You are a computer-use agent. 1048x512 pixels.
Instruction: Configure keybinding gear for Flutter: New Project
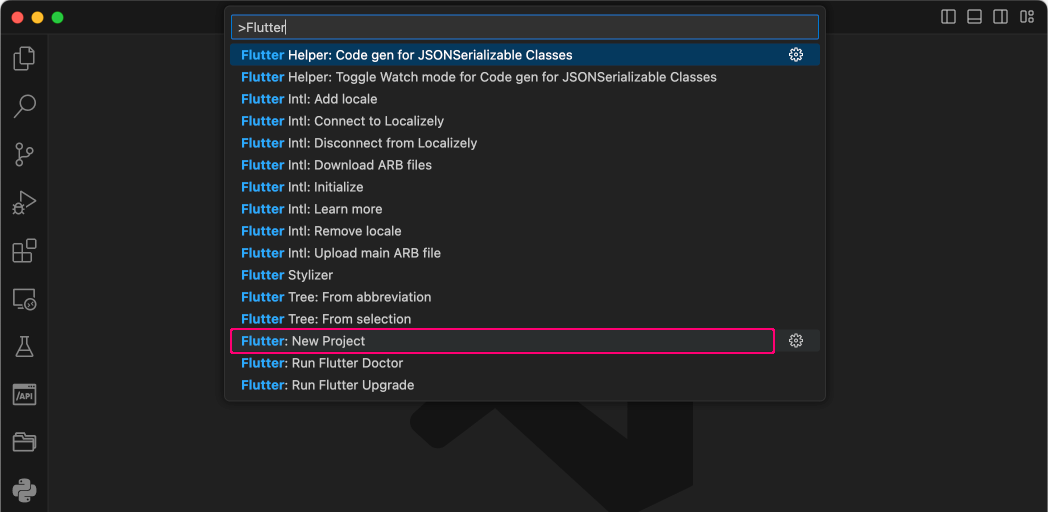point(795,341)
